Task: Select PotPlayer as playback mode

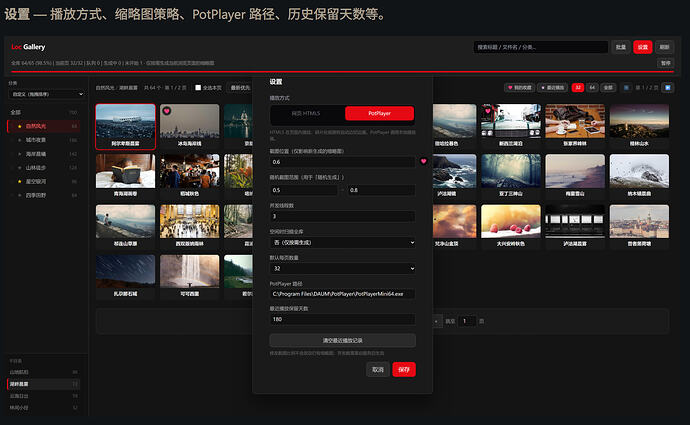Action: tap(379, 113)
